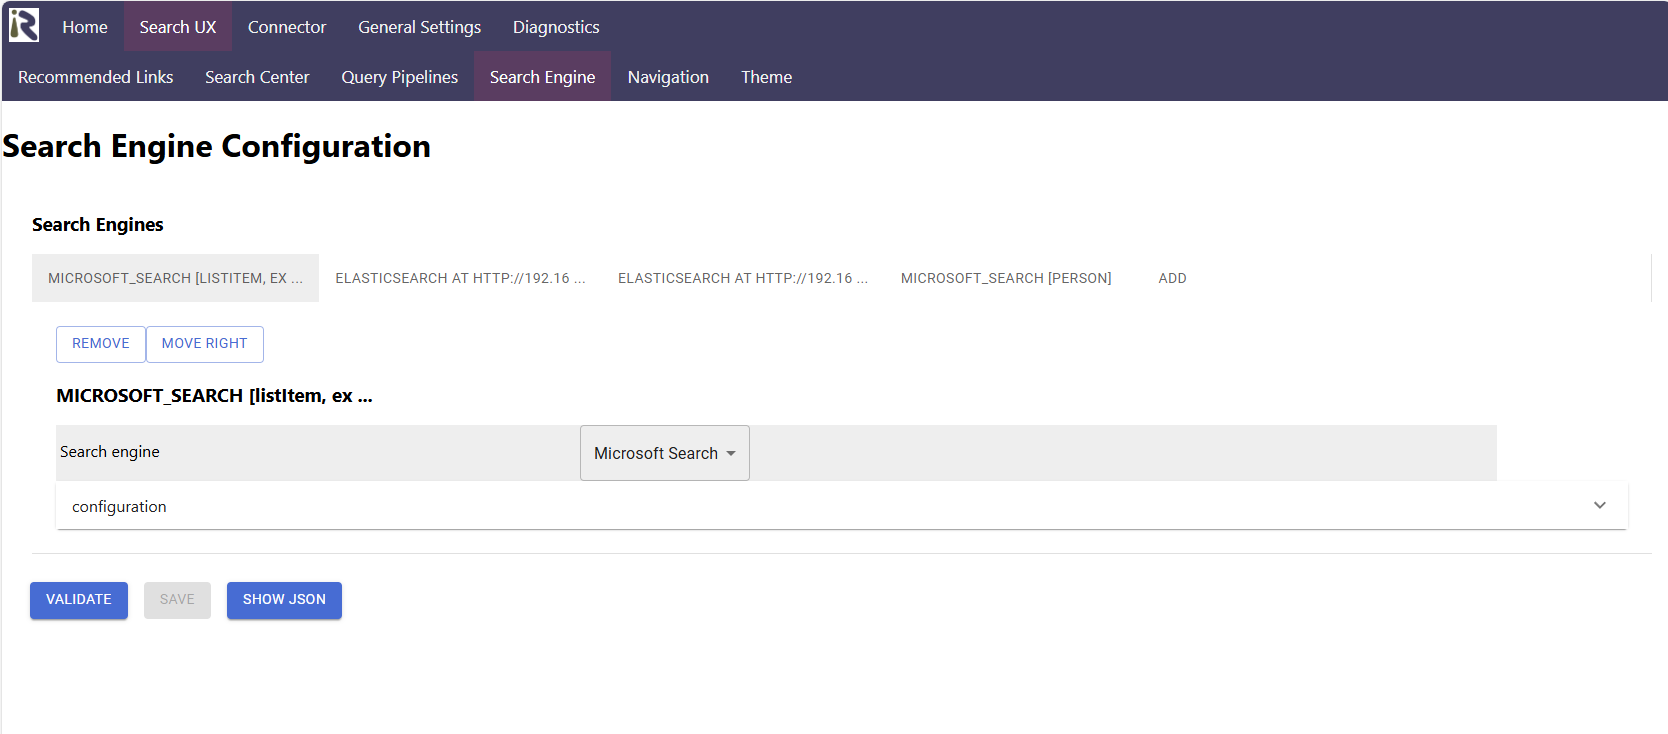Click MICROSOFT_SEARCH [listItem, ex ... heading
Screen dimensions: 1668x734
[214, 396]
